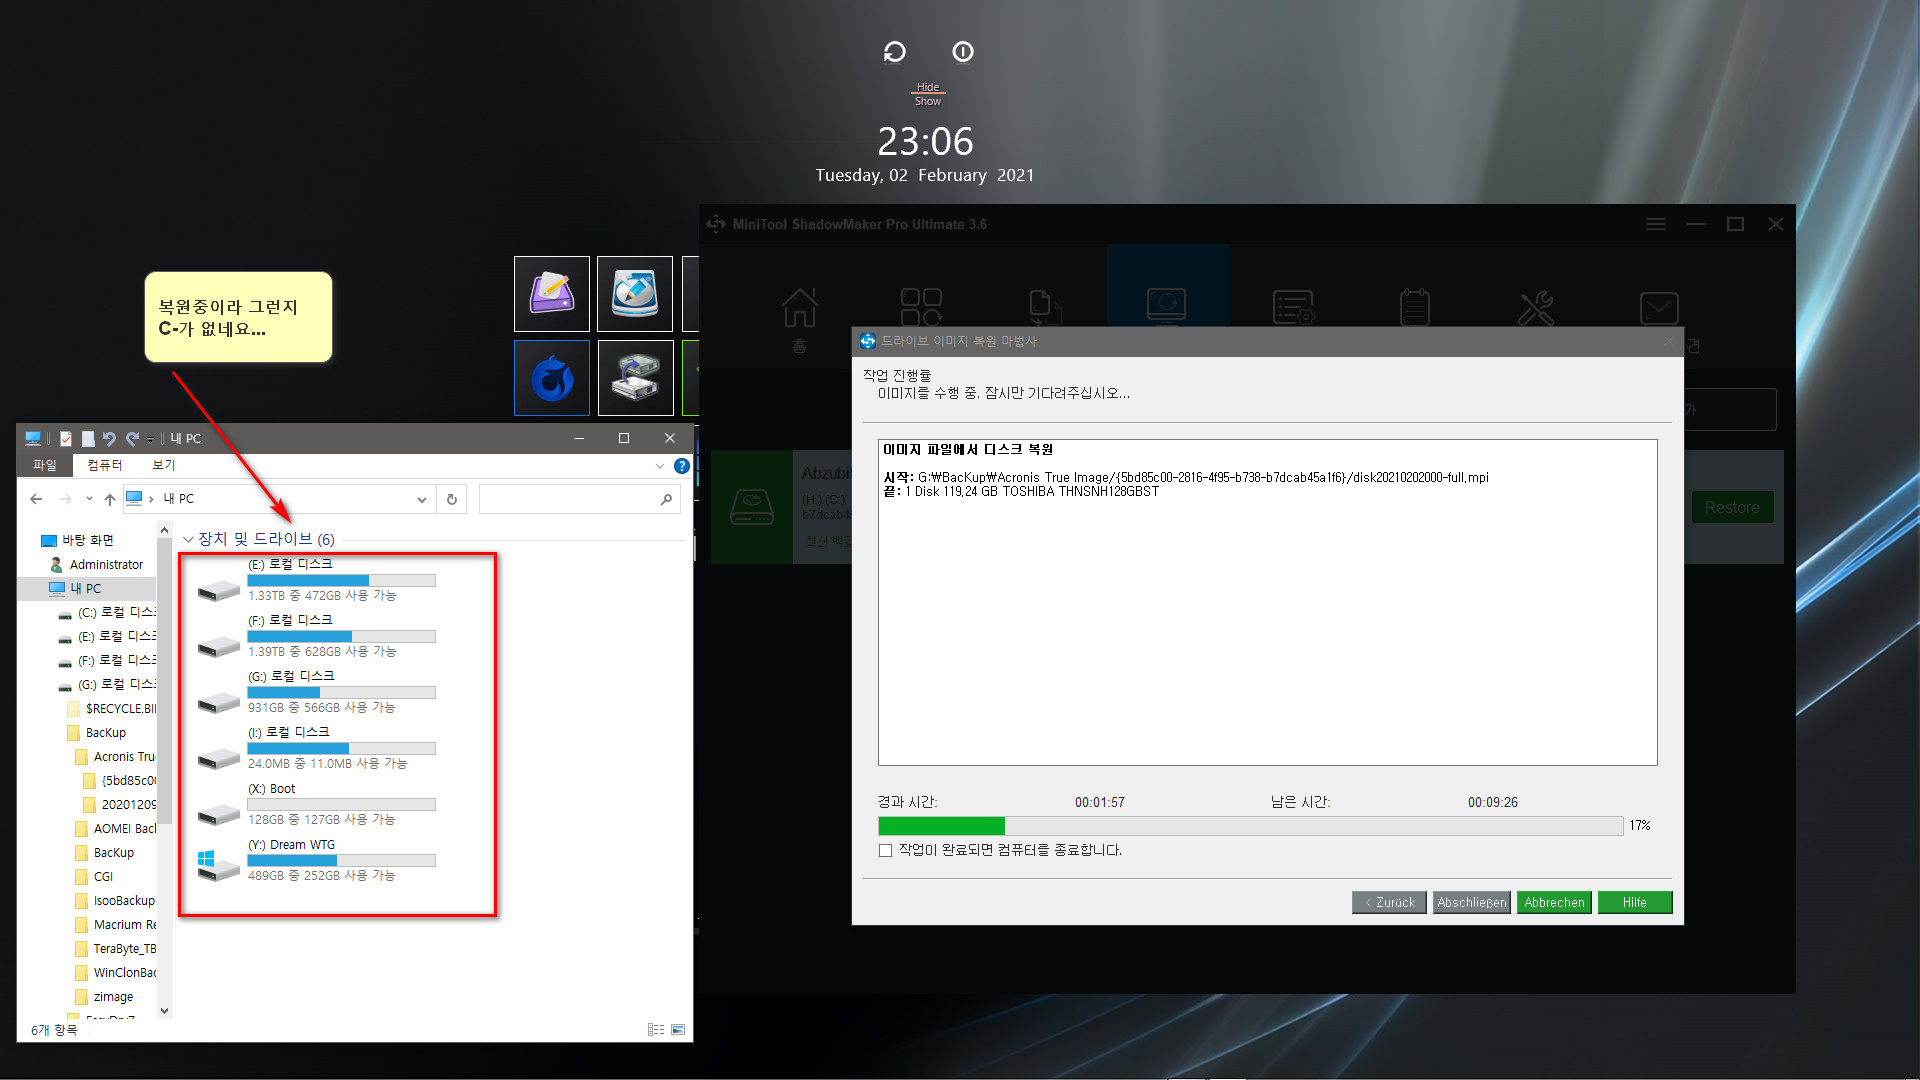The width and height of the screenshot is (1920, 1080).
Task: Open MiniTool ShadowMaker Backup grid icon
Action: [921, 308]
